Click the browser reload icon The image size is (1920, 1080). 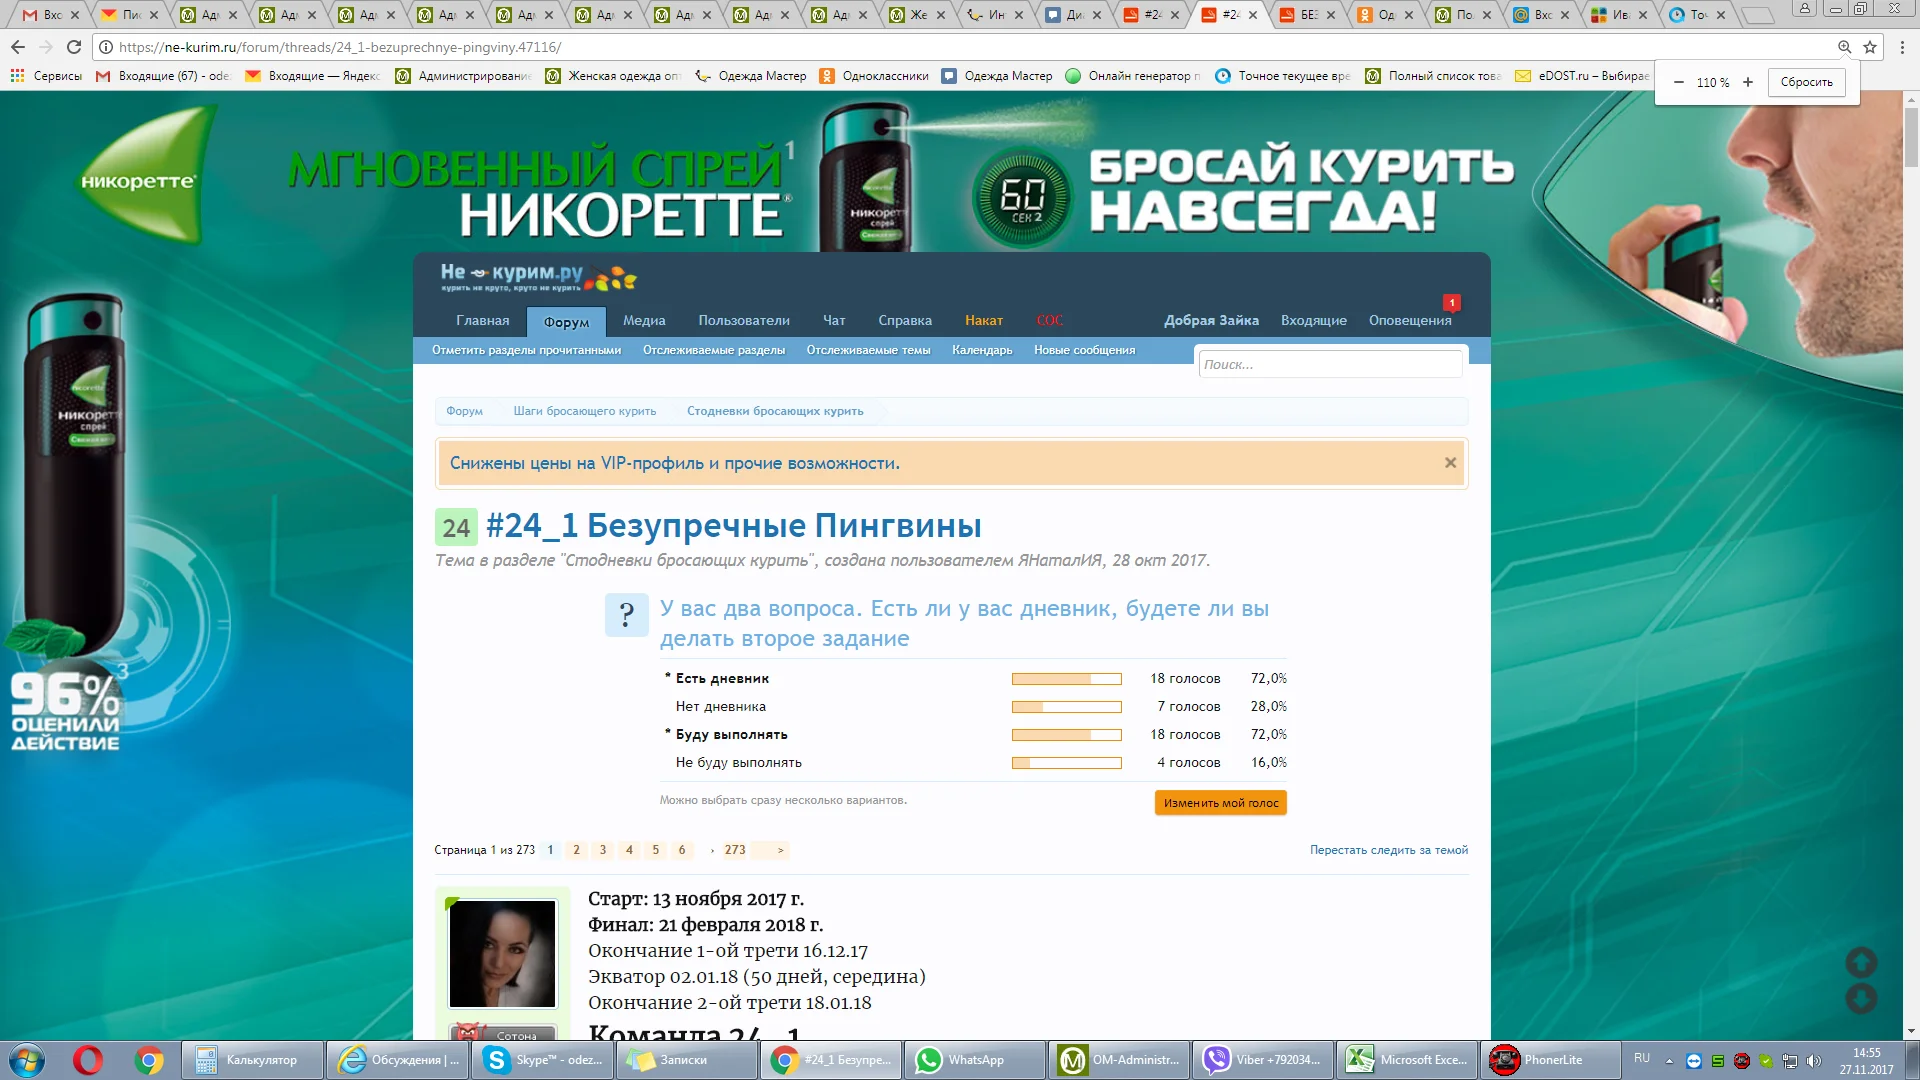point(74,47)
